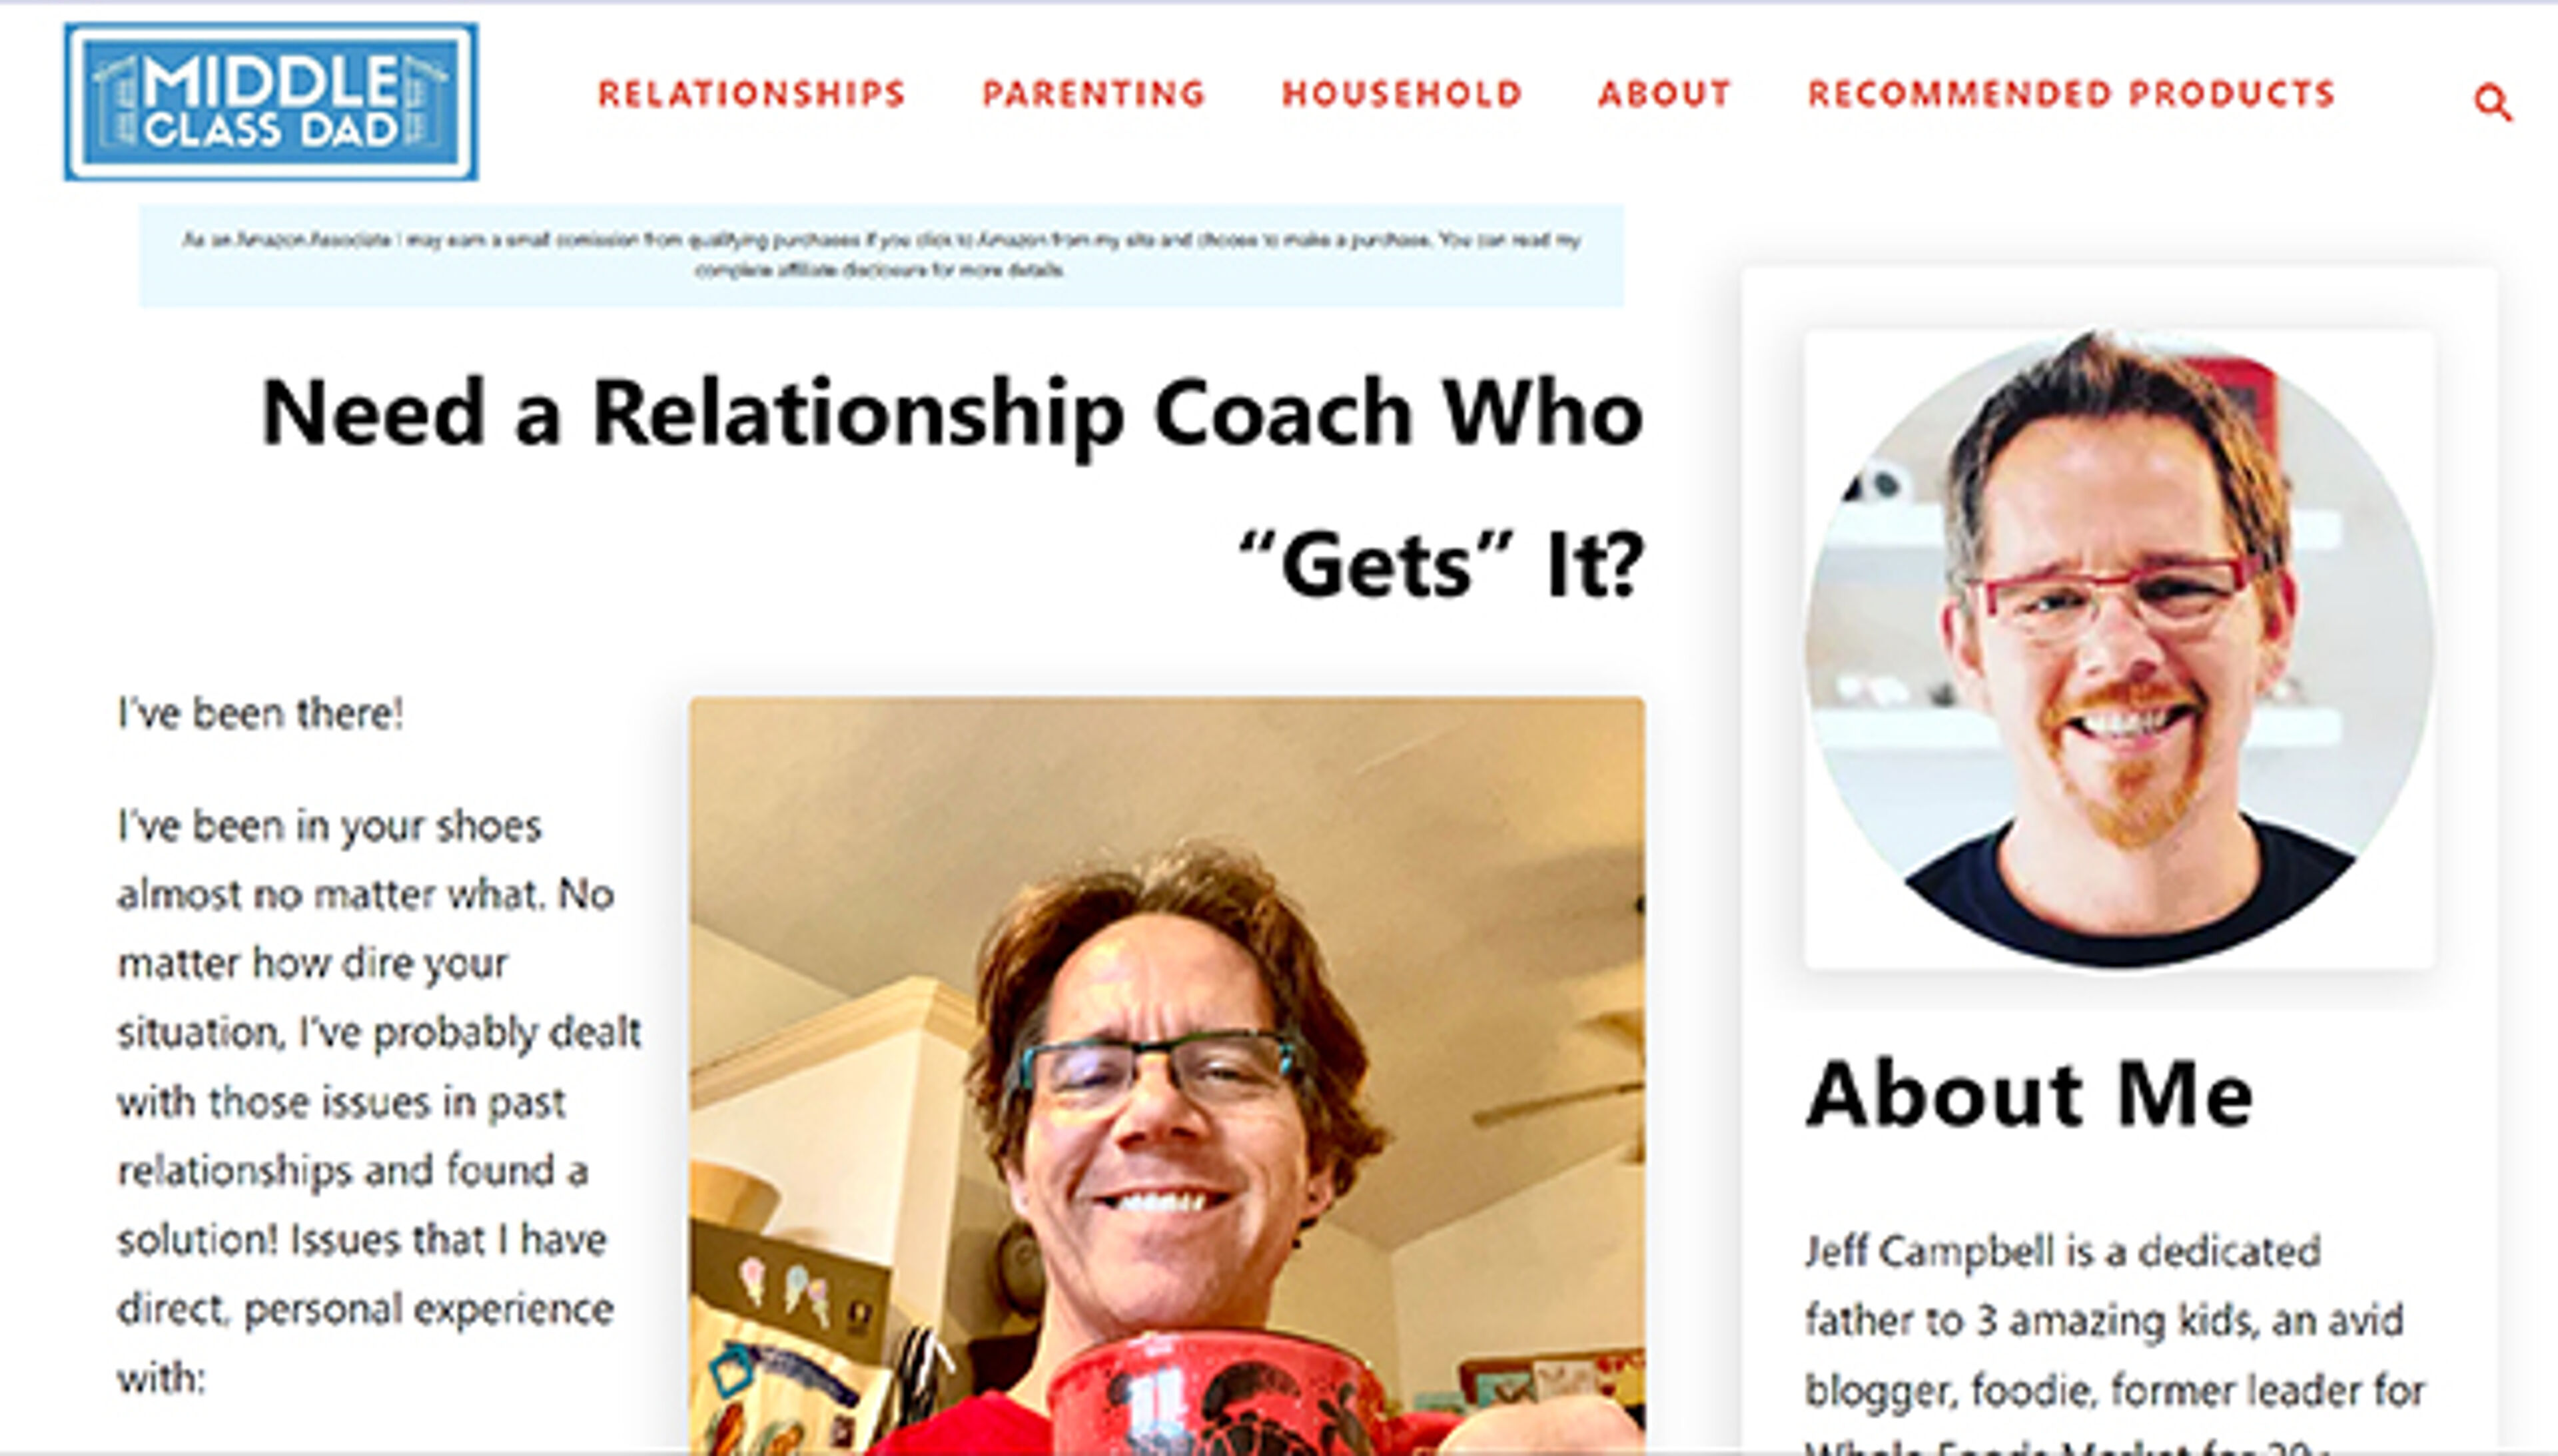This screenshot has height=1456, width=2558.
Task: Open the selfie photo with red mug
Action: coord(1167,1075)
